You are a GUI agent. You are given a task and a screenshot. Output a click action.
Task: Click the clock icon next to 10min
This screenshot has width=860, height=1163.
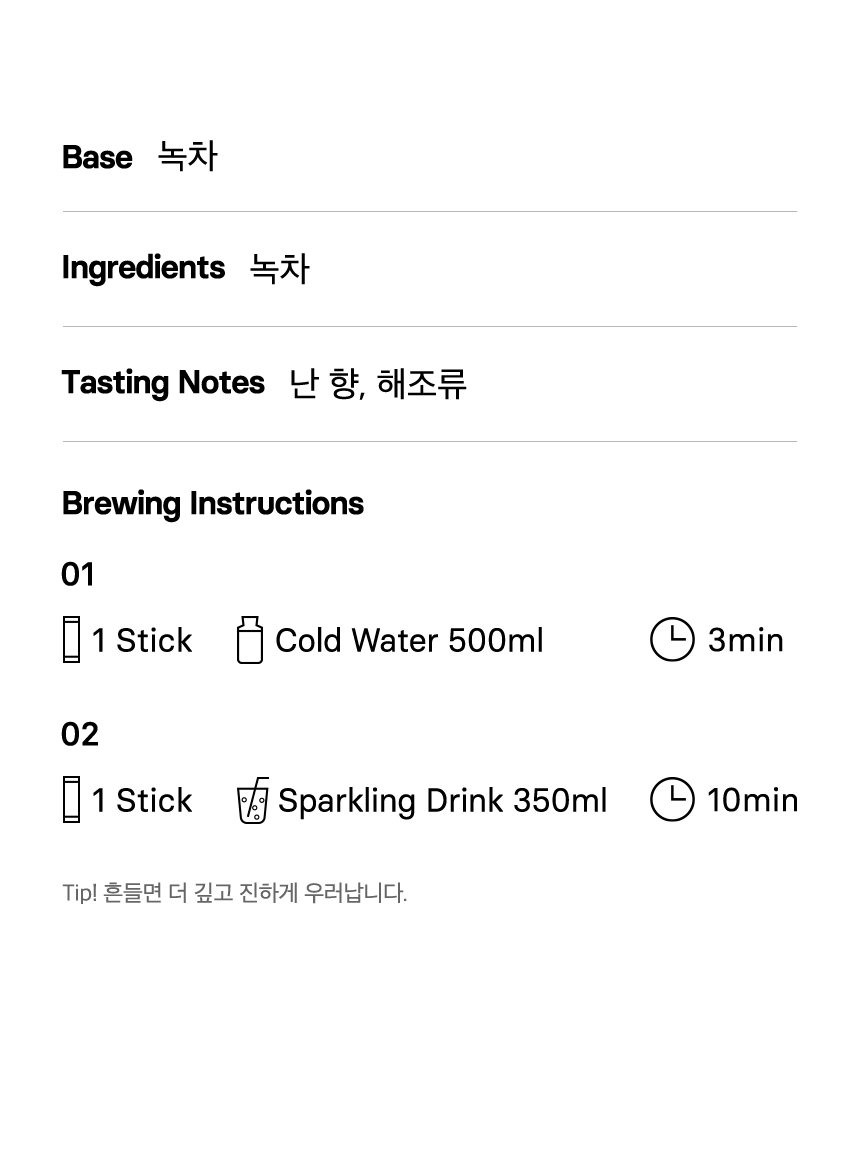pyautogui.click(x=672, y=800)
